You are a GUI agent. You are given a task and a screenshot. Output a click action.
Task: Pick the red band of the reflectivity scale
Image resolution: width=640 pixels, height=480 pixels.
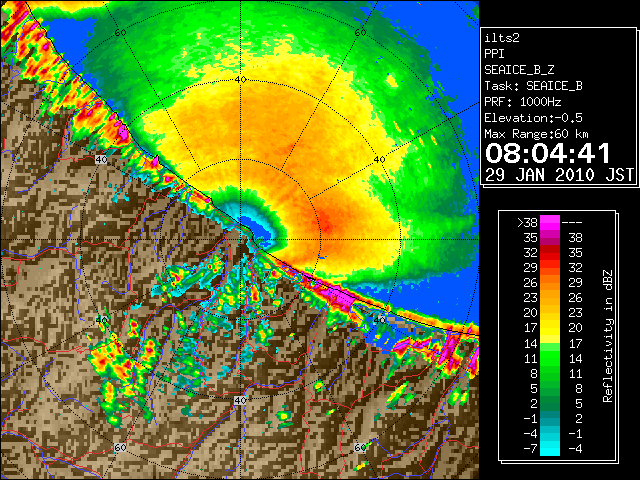point(550,254)
